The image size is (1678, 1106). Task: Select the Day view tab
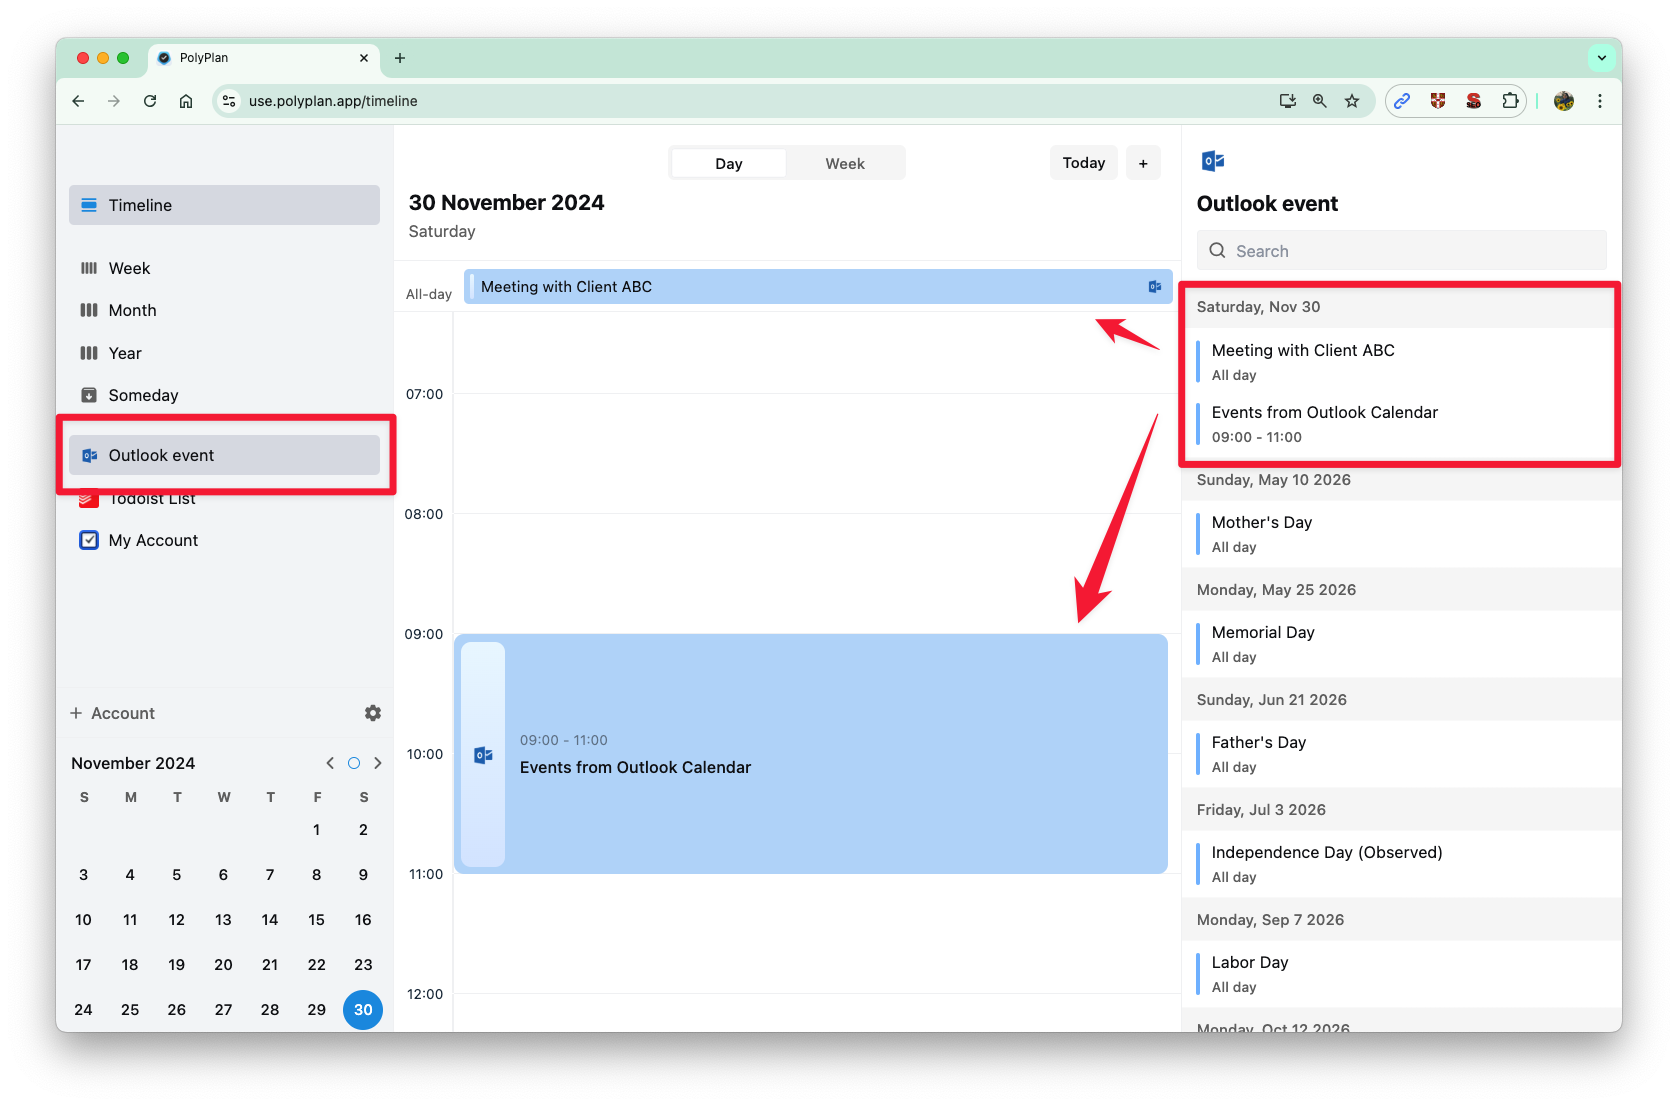click(728, 164)
